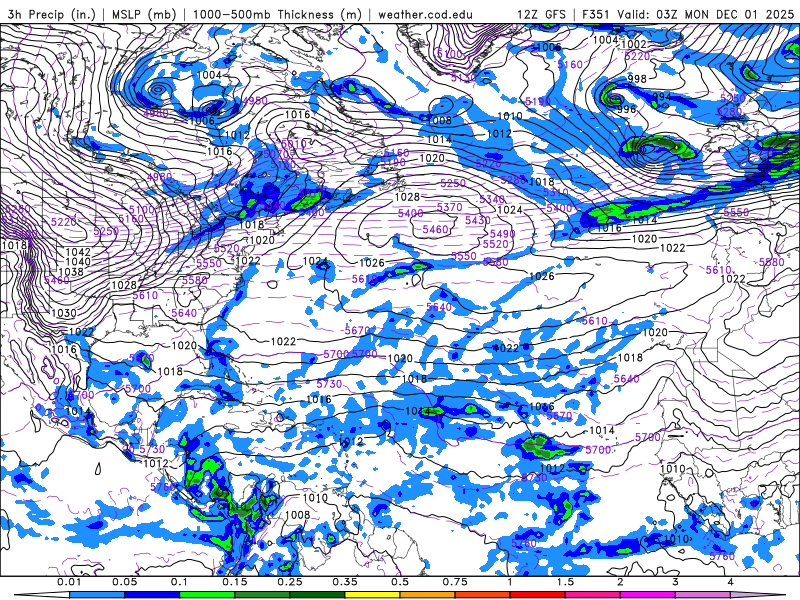Click the 'MON DEC 01 2025' valid date

[739, 14]
